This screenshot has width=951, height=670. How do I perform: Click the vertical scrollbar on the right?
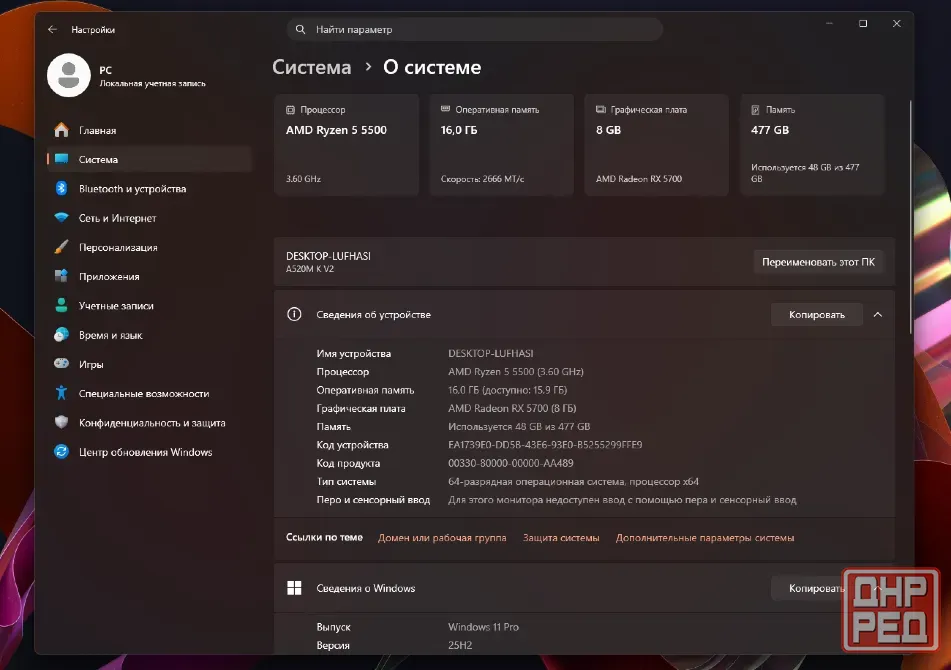tap(910, 217)
